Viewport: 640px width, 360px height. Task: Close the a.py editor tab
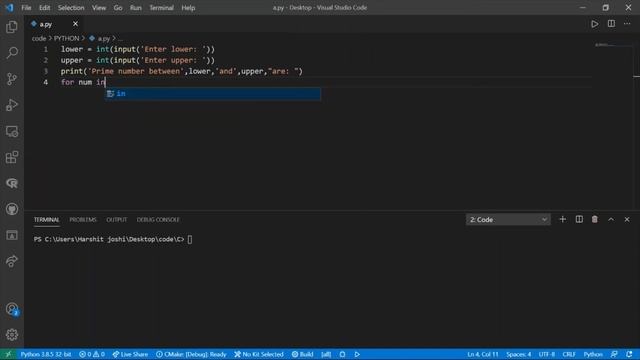[x=75, y=24]
